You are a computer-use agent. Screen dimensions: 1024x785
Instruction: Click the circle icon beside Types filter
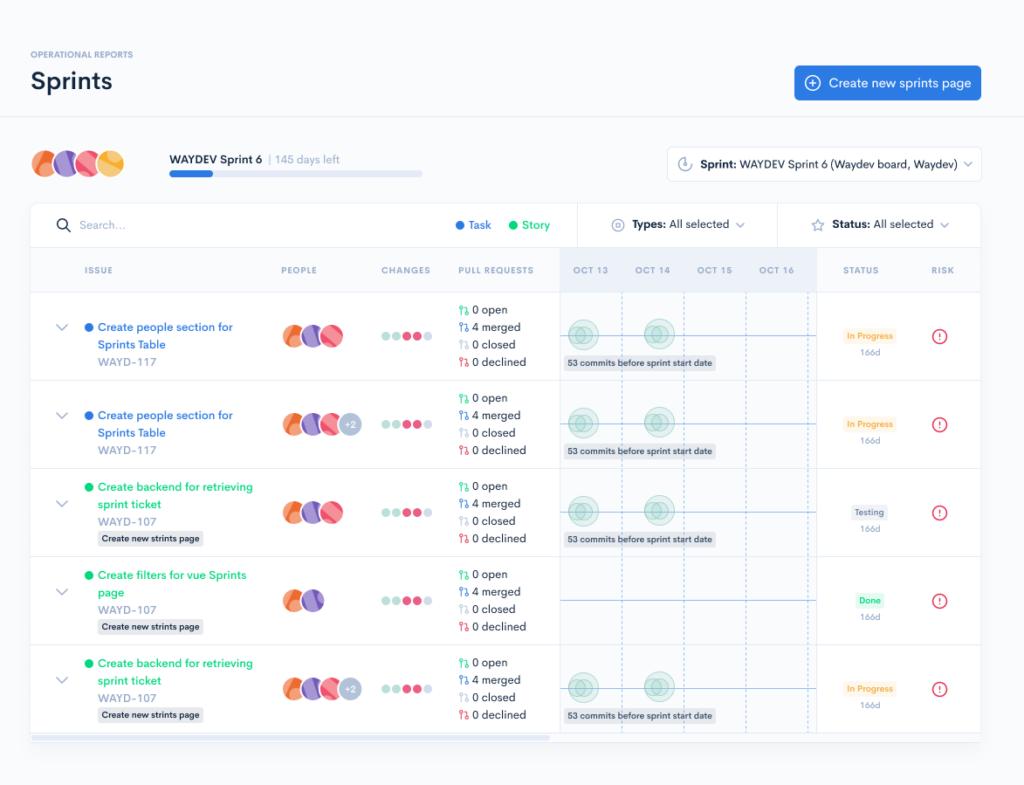618,224
